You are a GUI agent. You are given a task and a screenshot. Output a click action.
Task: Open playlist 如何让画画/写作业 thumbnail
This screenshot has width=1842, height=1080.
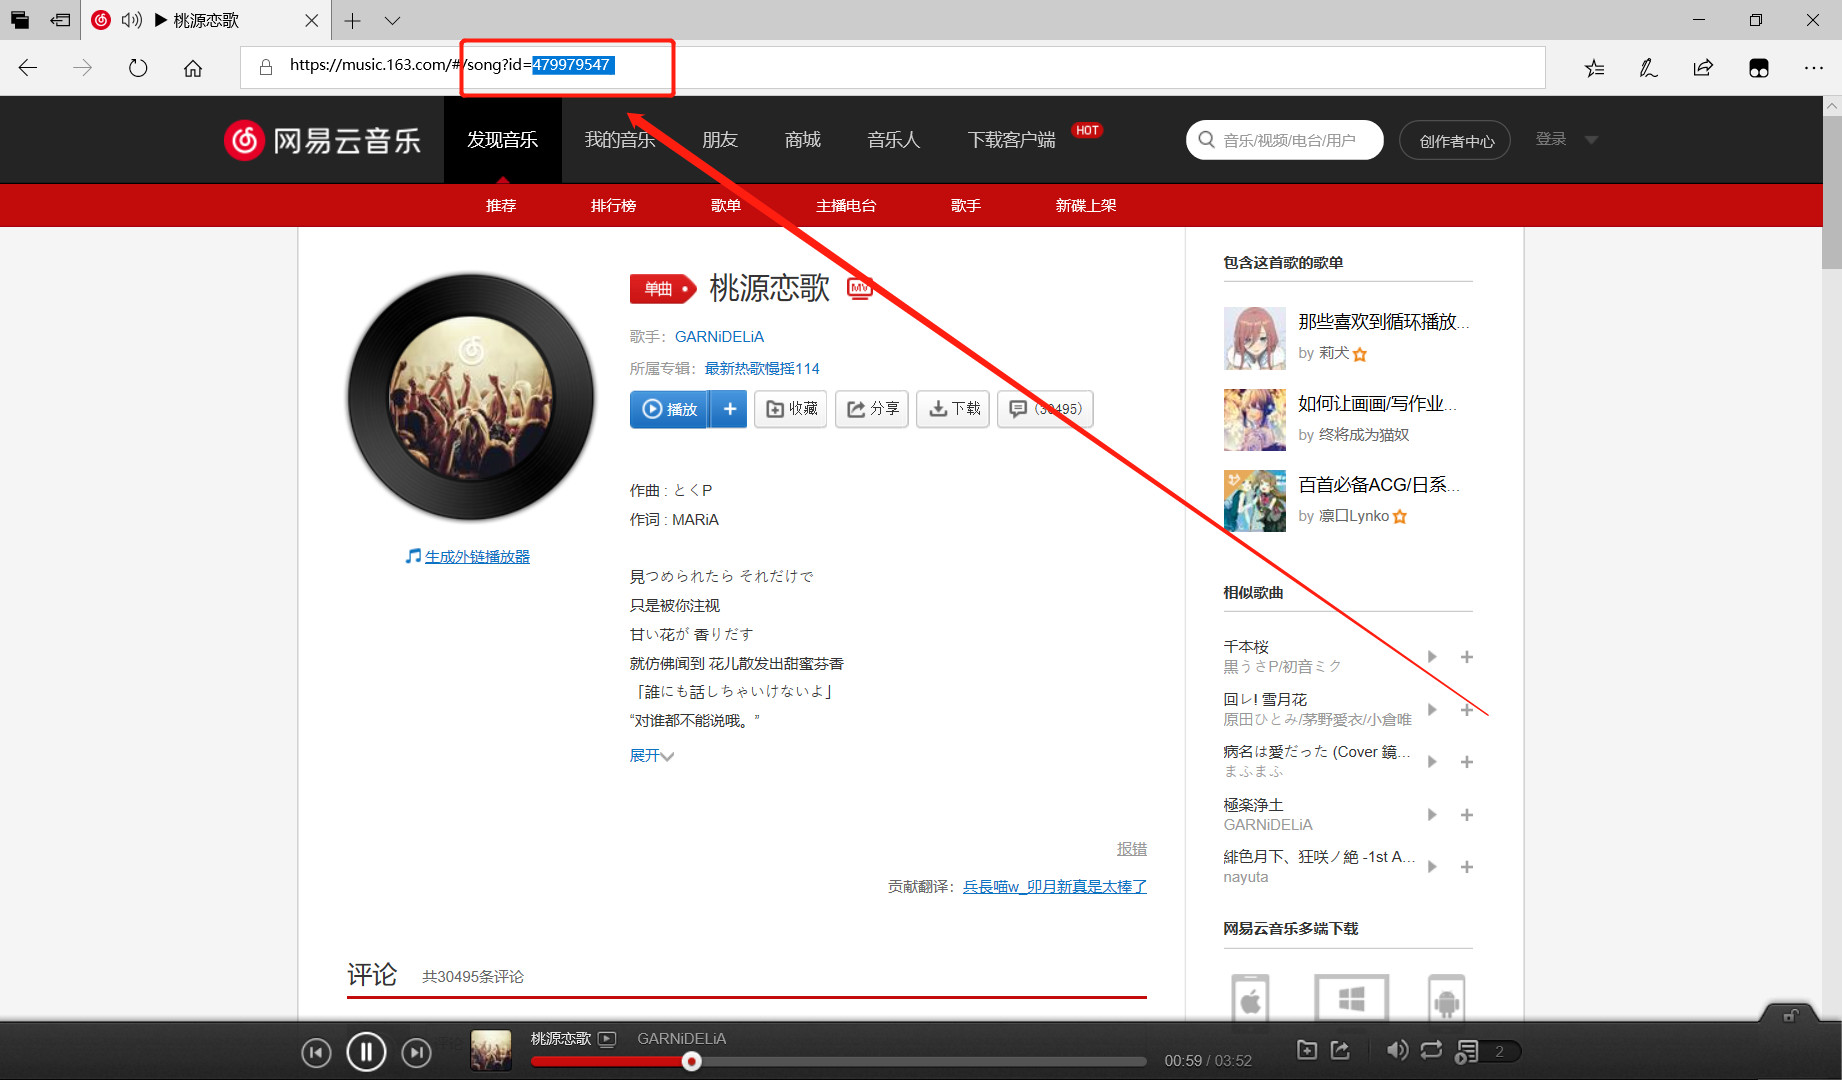(x=1255, y=420)
